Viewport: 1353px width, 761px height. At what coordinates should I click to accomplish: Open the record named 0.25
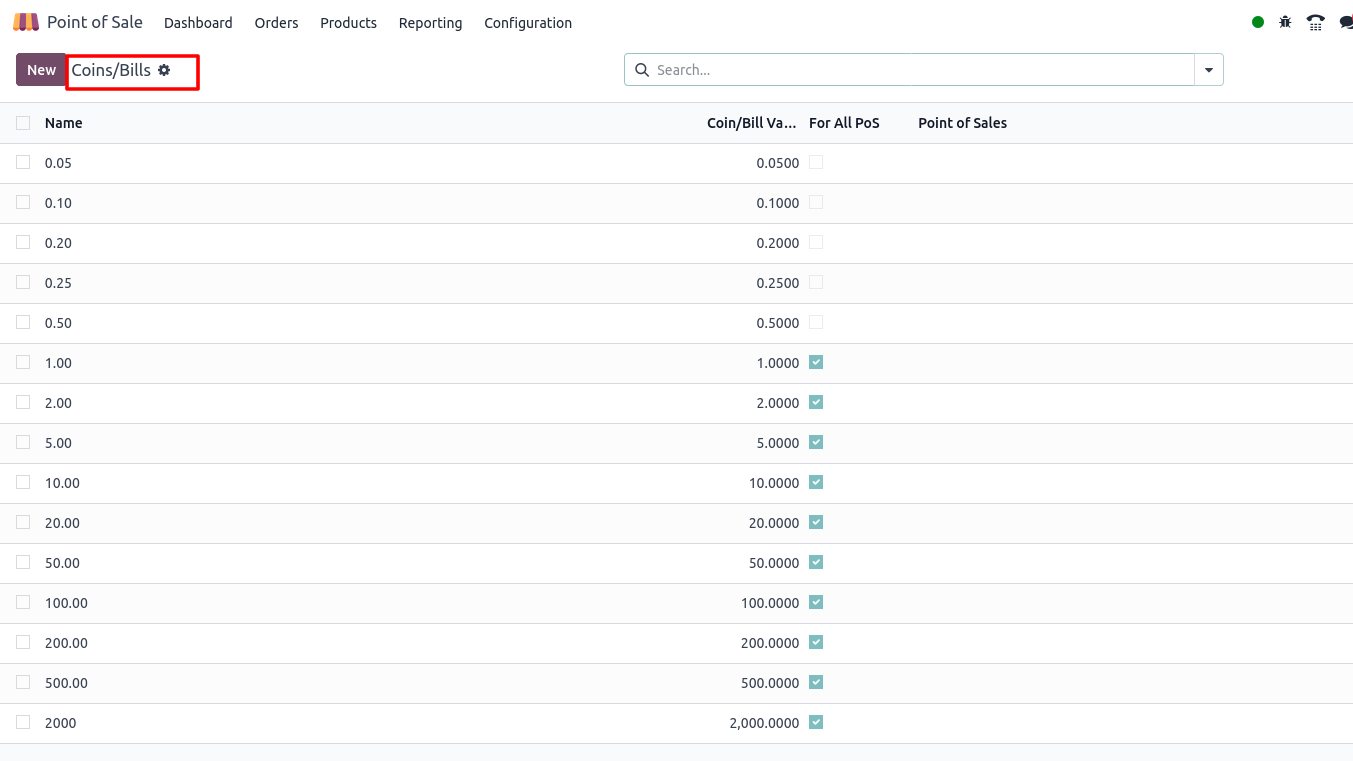(58, 283)
